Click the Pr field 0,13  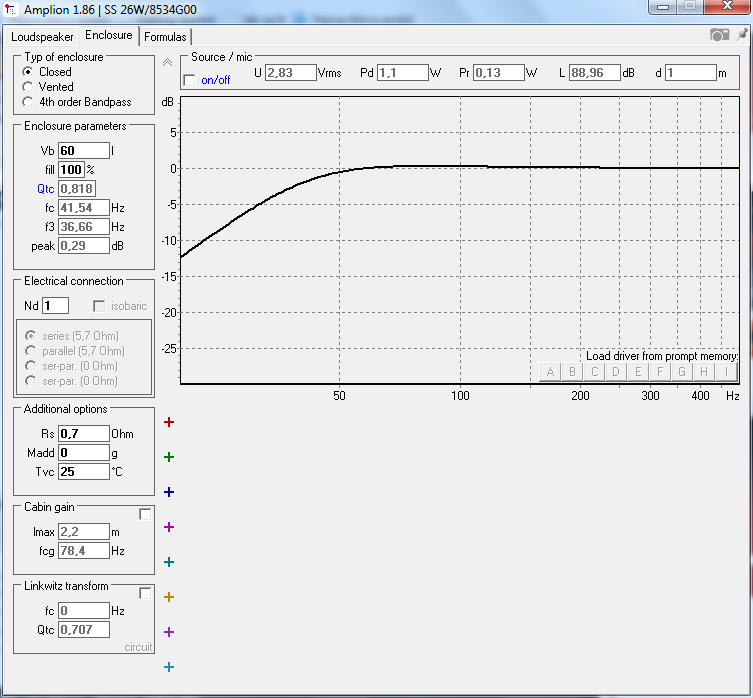pyautogui.click(x=498, y=73)
